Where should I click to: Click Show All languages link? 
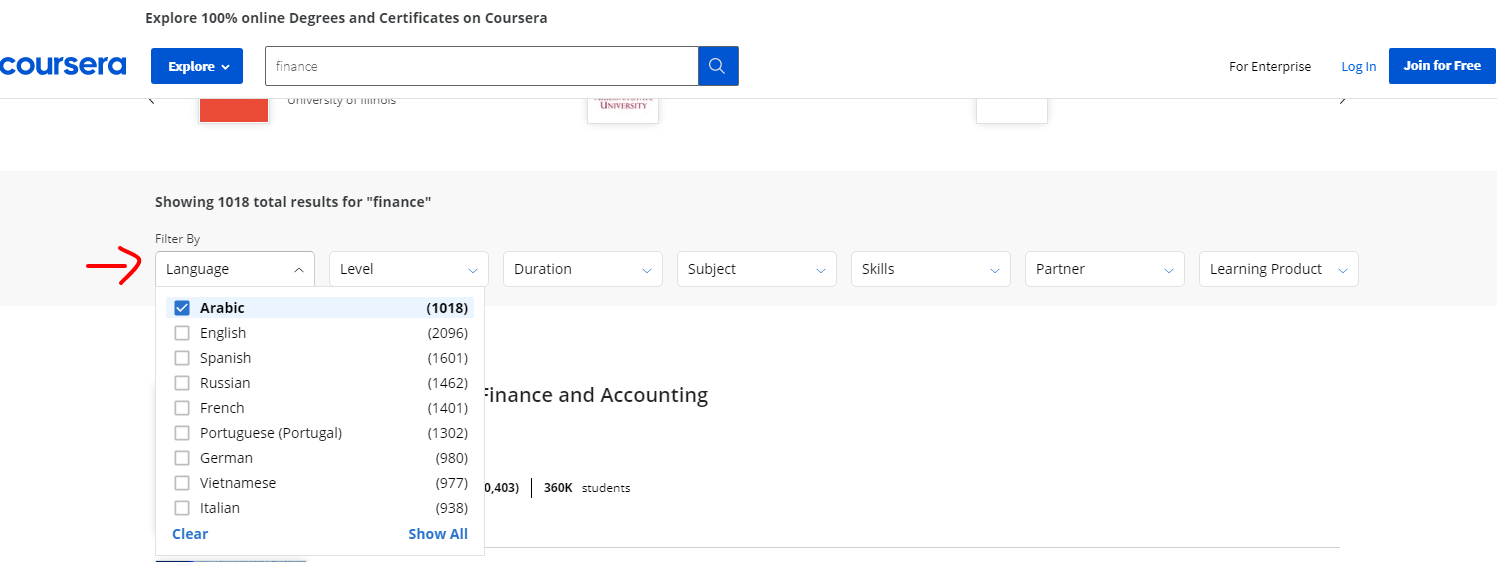tap(438, 534)
